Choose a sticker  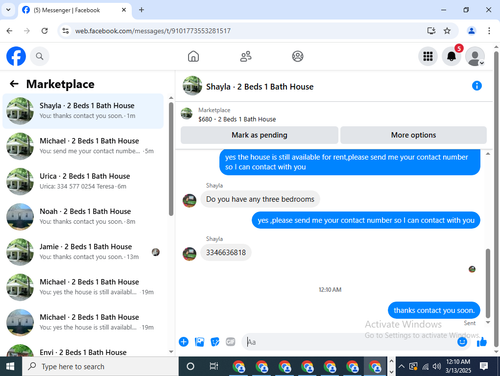(215, 342)
